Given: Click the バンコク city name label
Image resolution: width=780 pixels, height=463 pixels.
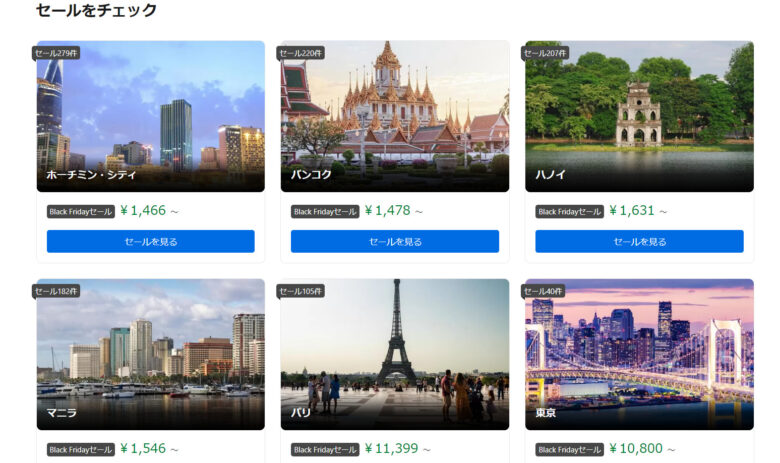Looking at the screenshot, I should (x=311, y=175).
